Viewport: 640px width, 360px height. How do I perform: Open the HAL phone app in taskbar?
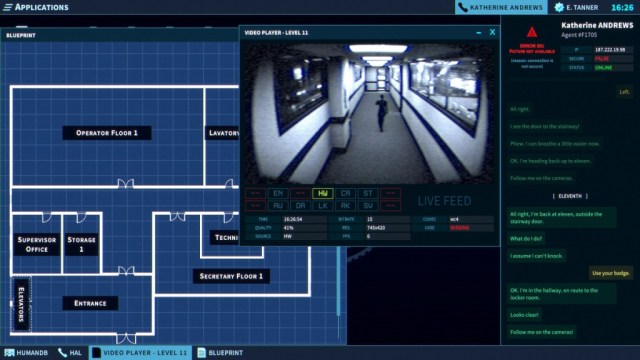(x=70, y=353)
